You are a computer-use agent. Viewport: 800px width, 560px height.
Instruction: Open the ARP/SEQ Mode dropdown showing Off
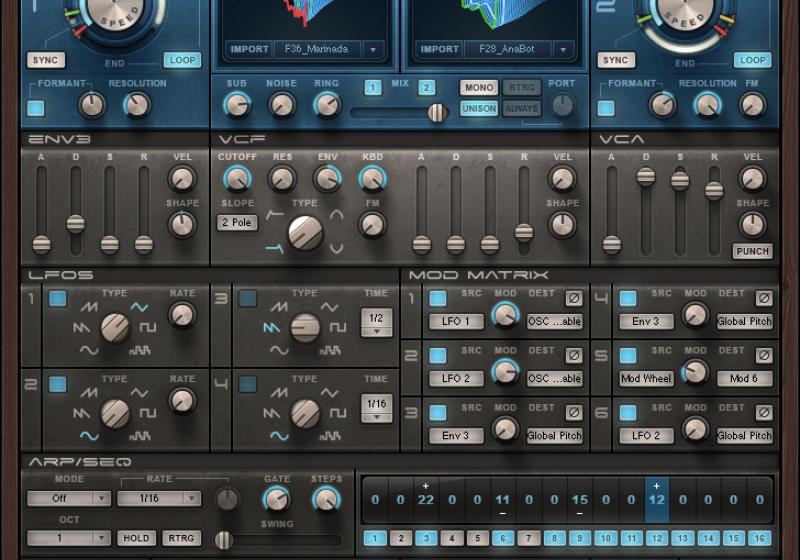[x=68, y=498]
